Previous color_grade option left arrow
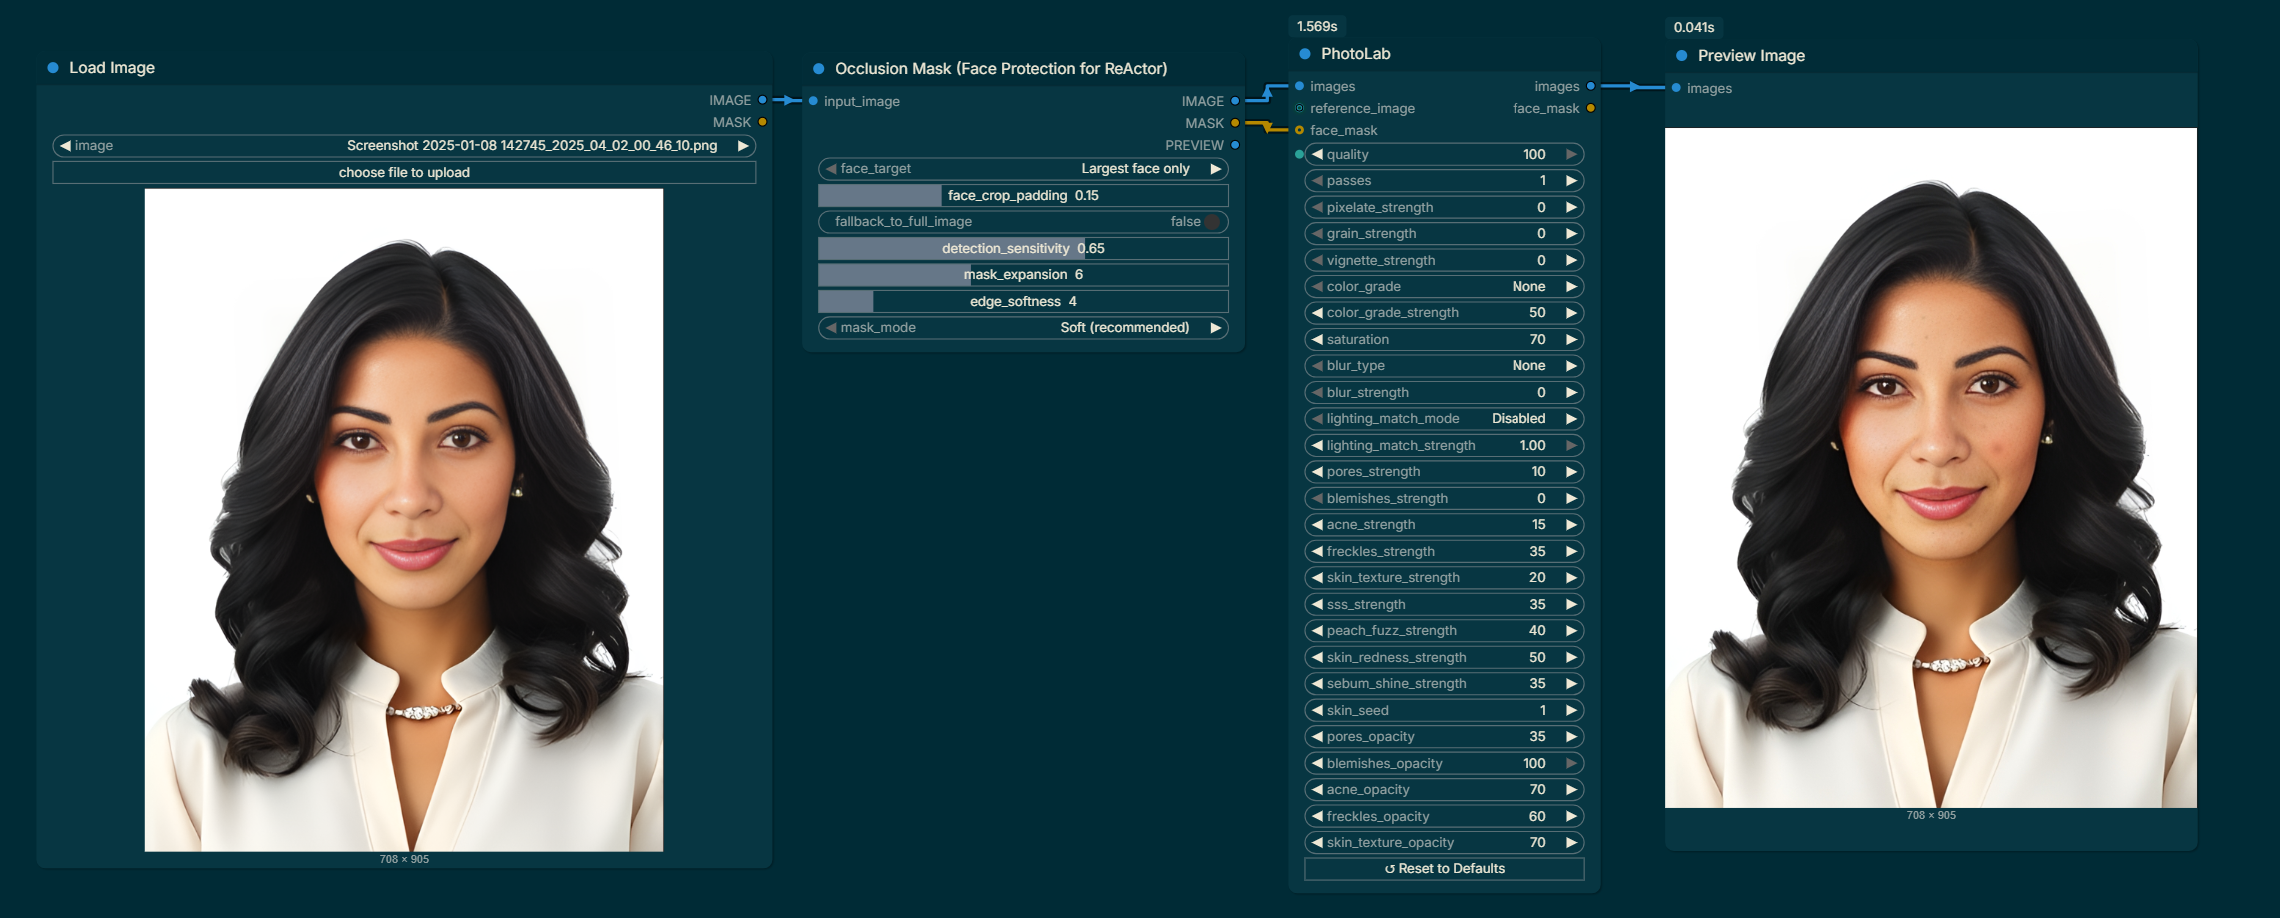The image size is (2280, 918). pos(1317,287)
